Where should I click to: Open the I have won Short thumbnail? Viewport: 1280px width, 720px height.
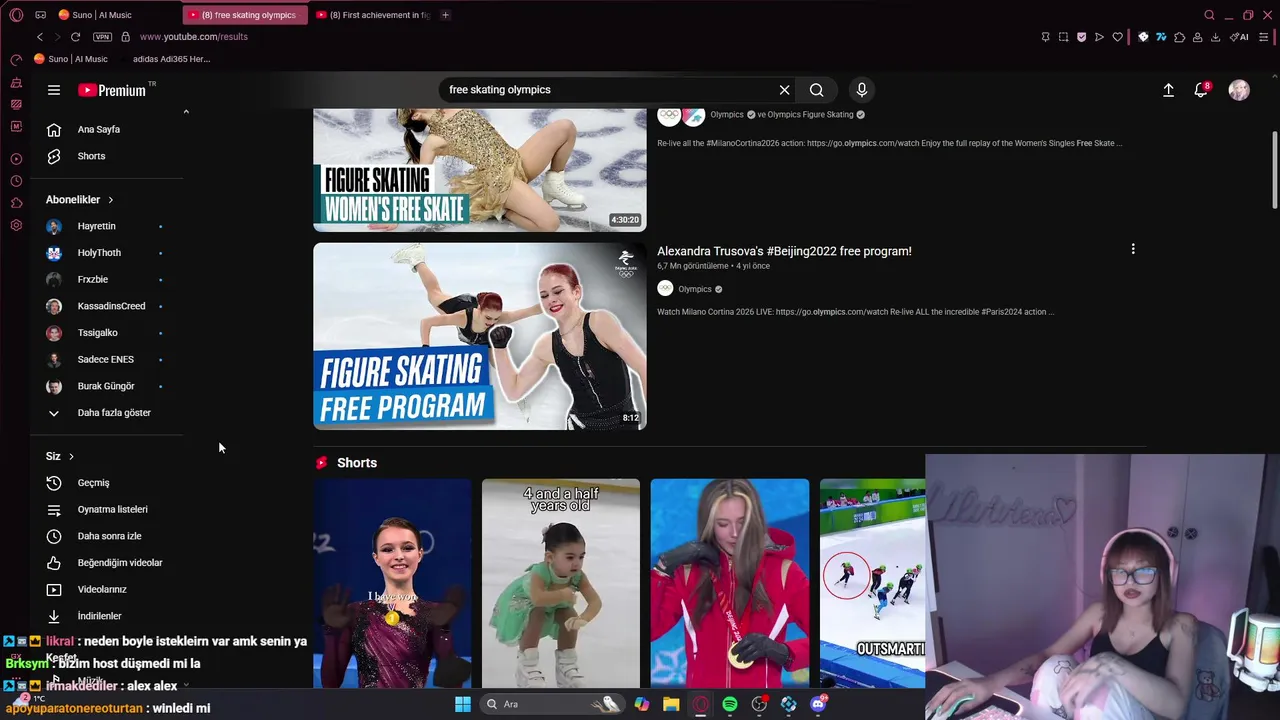click(392, 584)
